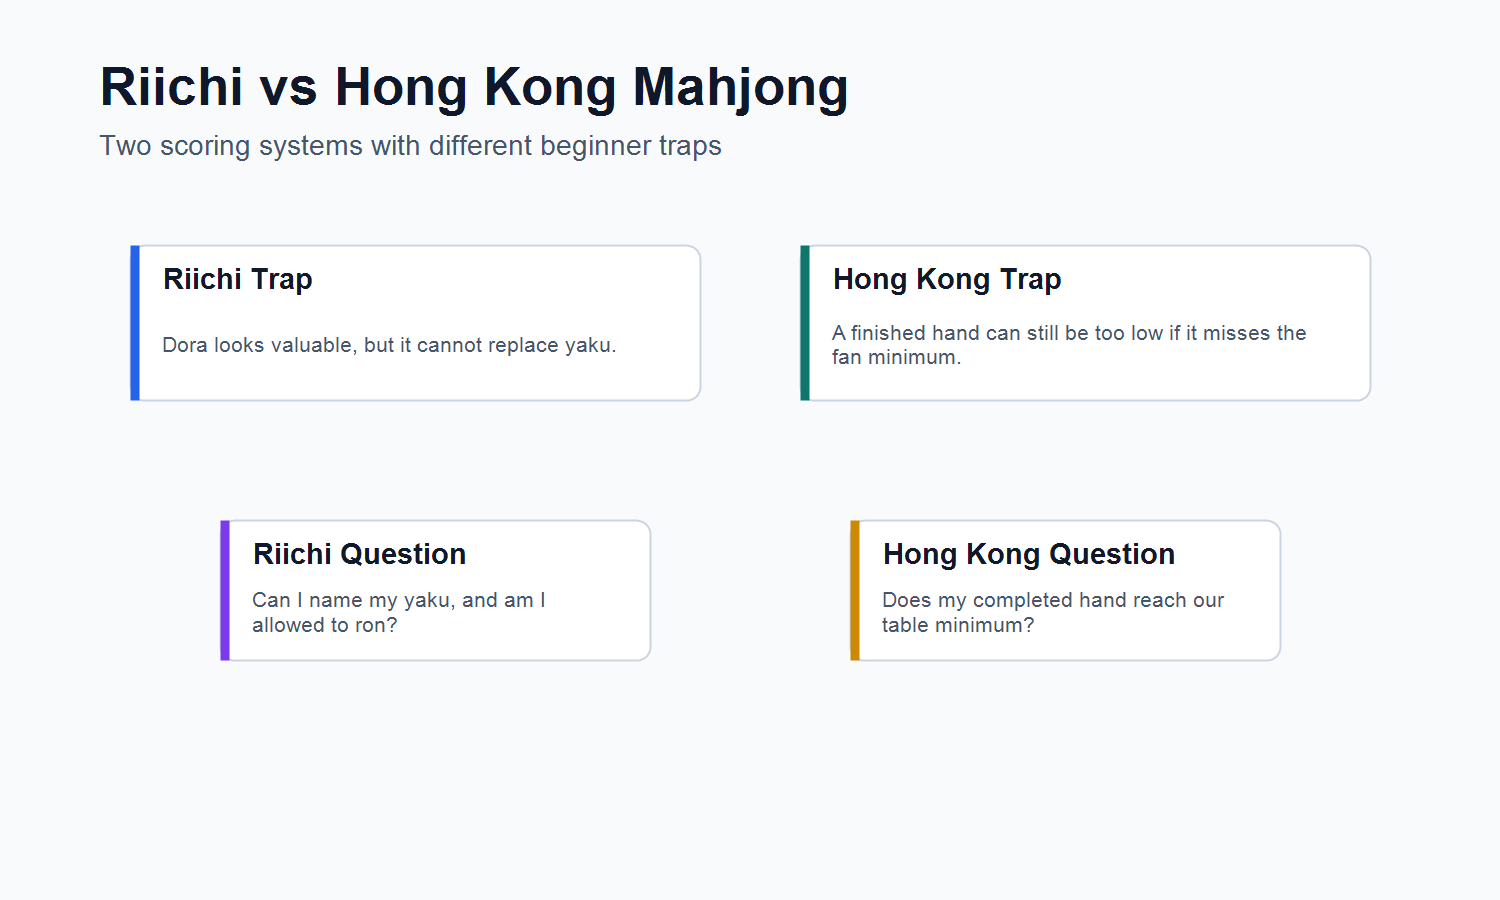
Task: Click the words 'allowed to ron?'
Action: 325,625
